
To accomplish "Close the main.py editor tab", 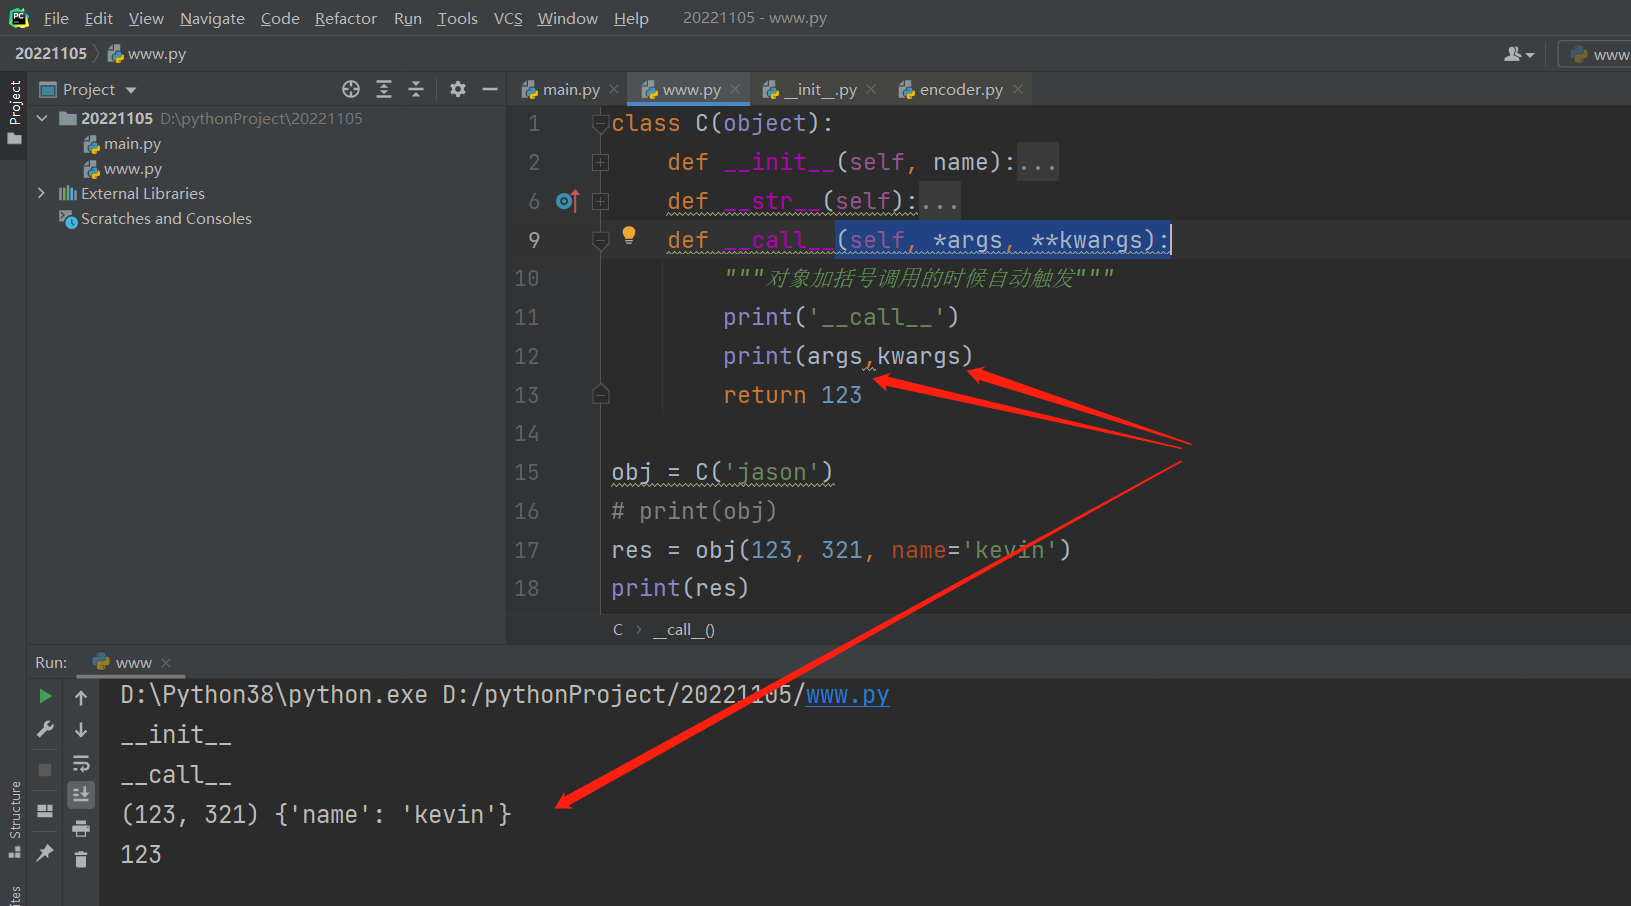I will coord(614,89).
